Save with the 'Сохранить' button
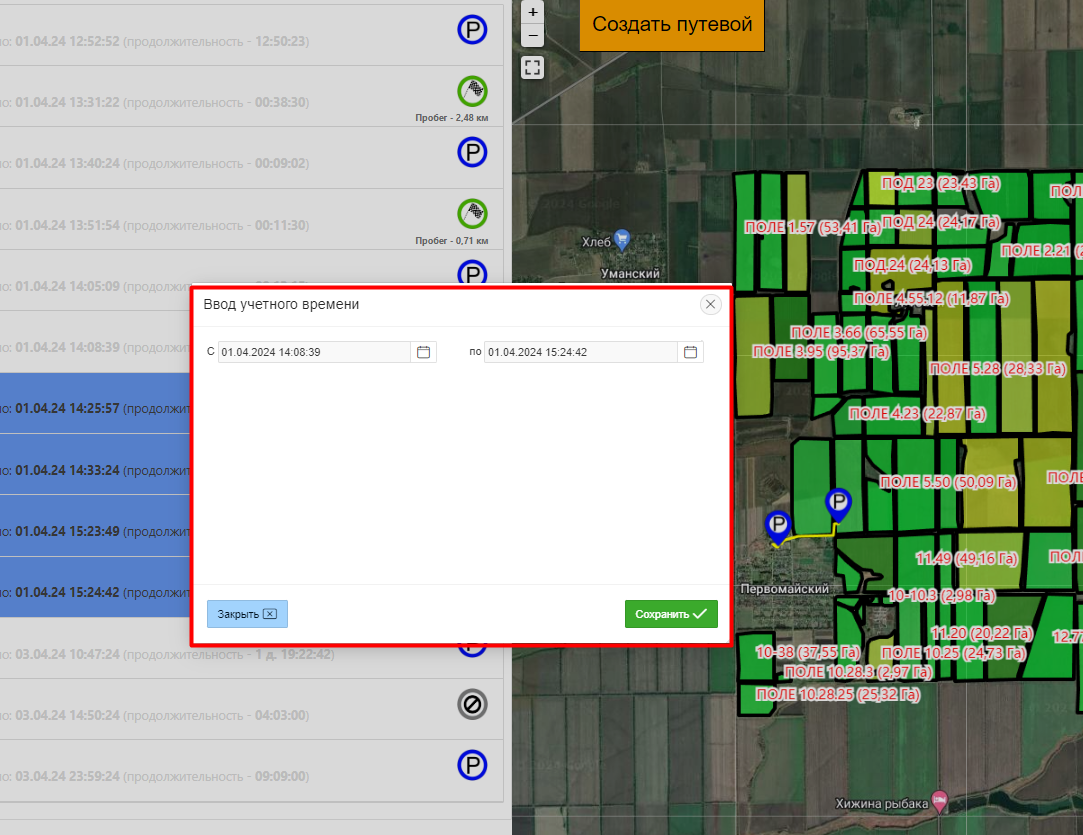The width and height of the screenshot is (1083, 835). point(671,614)
